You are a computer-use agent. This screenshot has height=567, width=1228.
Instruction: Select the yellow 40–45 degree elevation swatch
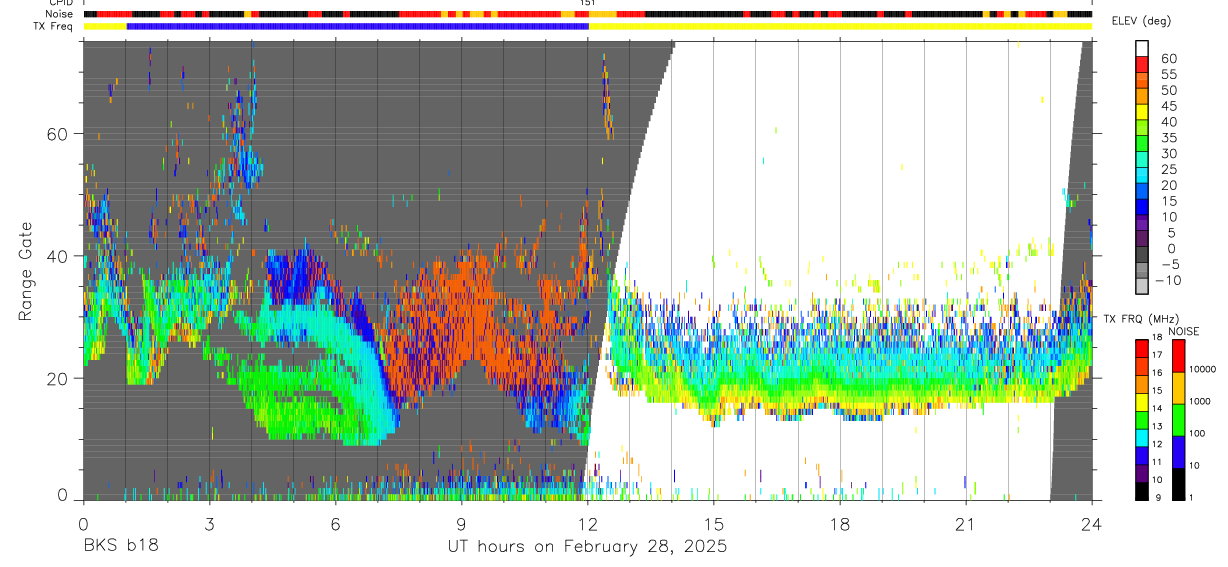(x=1143, y=112)
